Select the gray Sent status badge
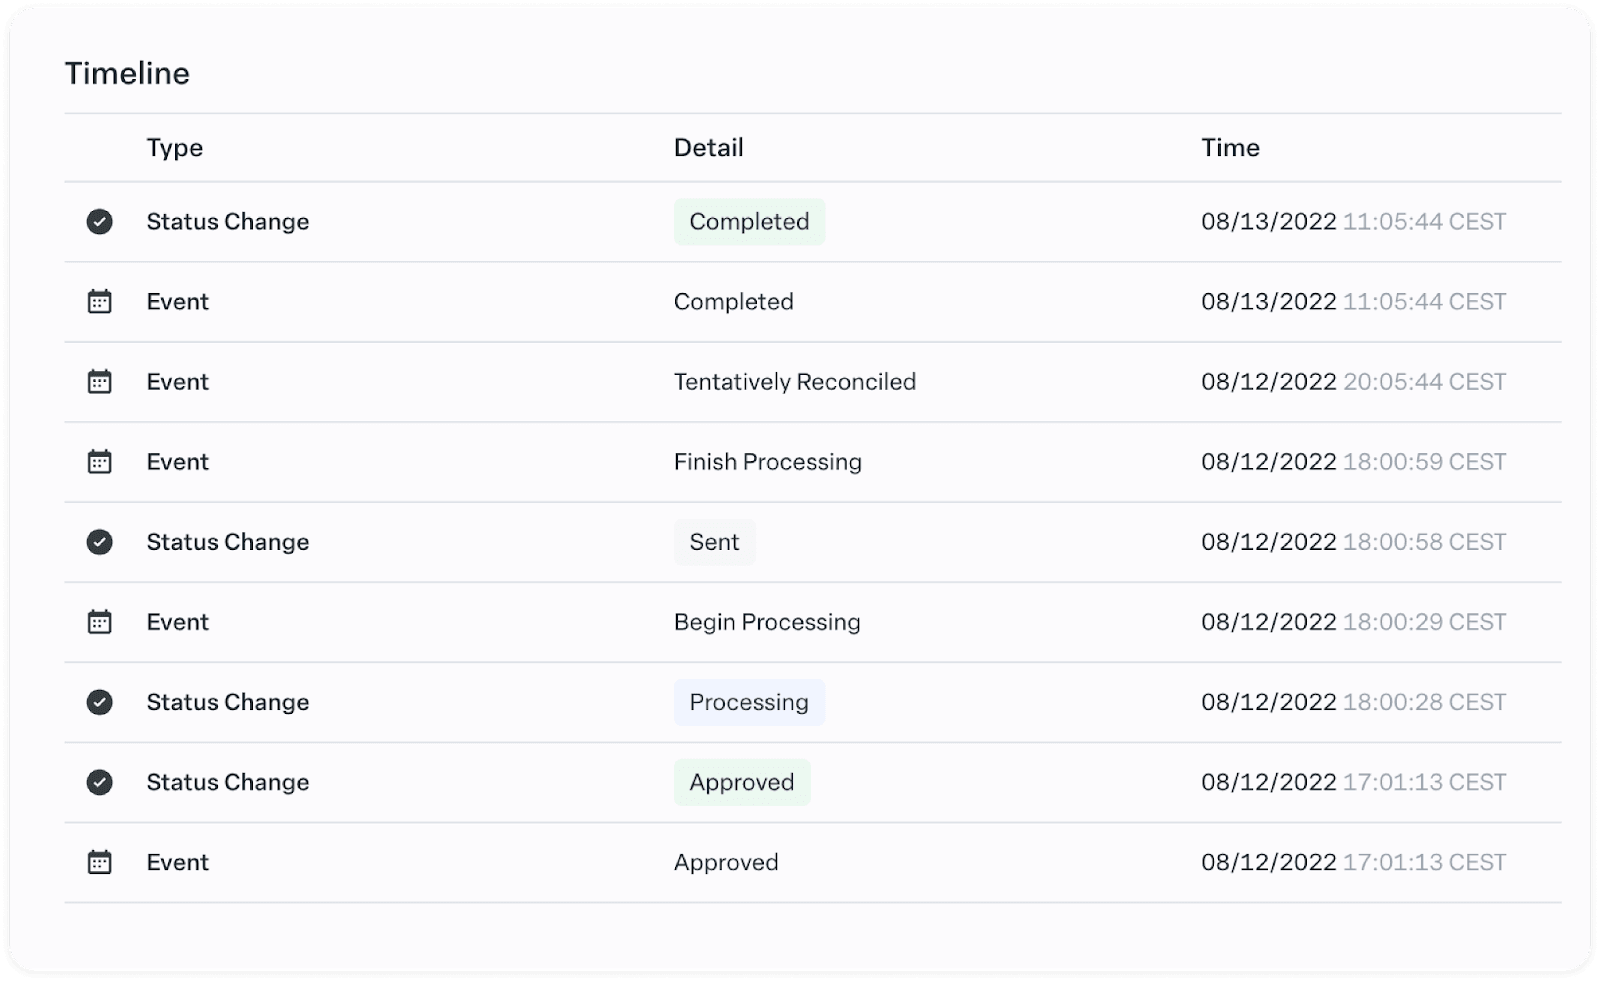The height and width of the screenshot is (982, 1600). coord(714,542)
